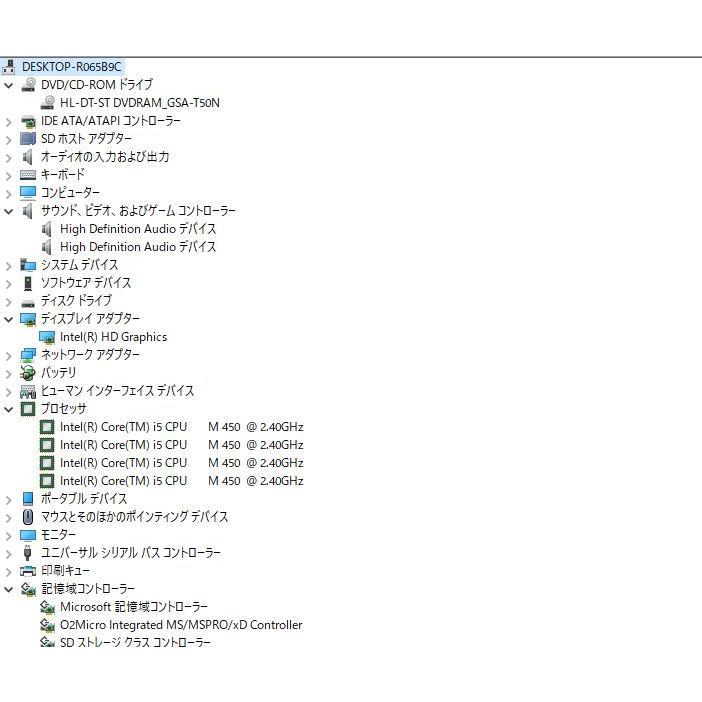The image size is (702, 702).
Task: Expand the ユニバーサル シリアル バス コントローラー node
Action: tap(9, 553)
